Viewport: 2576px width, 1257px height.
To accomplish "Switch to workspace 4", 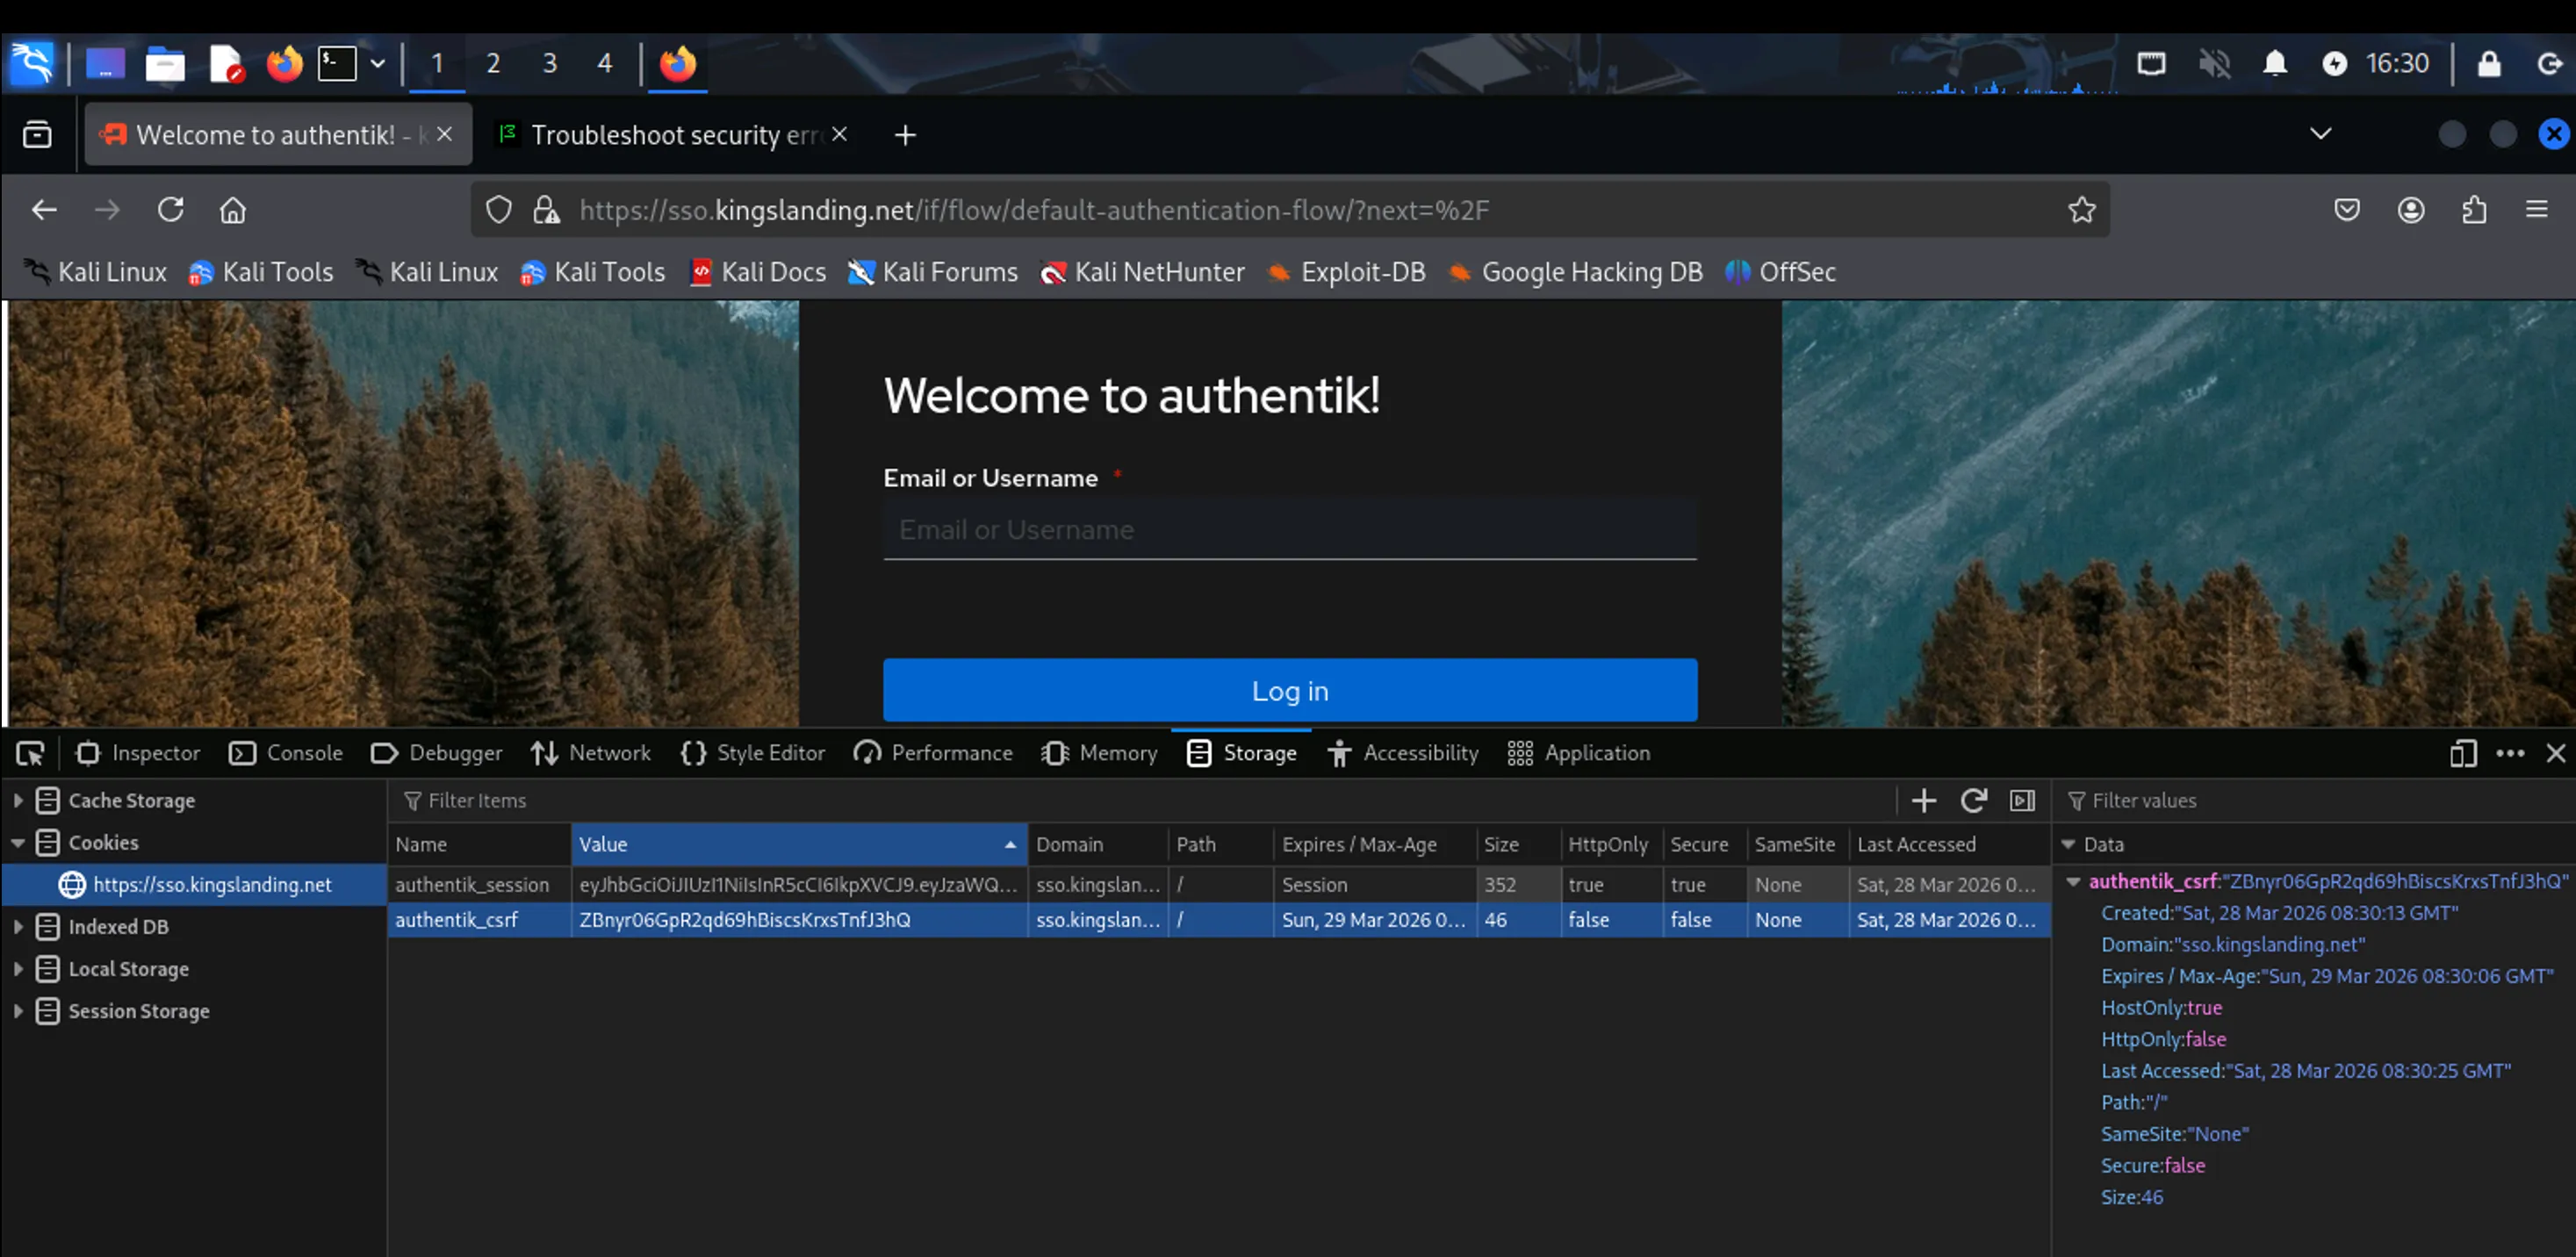I will click(605, 64).
